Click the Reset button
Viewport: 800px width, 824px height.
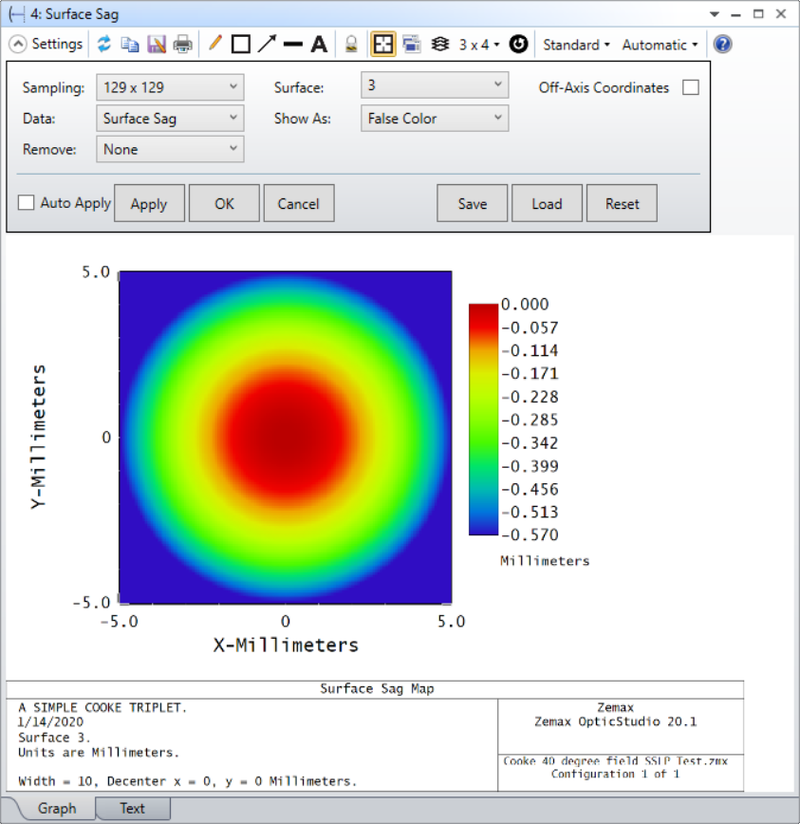pos(621,203)
